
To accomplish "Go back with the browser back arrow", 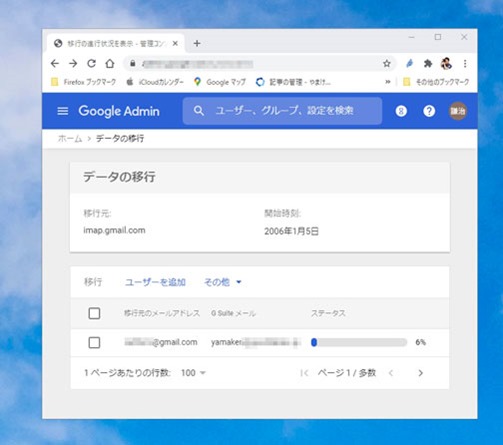I will click(x=55, y=63).
